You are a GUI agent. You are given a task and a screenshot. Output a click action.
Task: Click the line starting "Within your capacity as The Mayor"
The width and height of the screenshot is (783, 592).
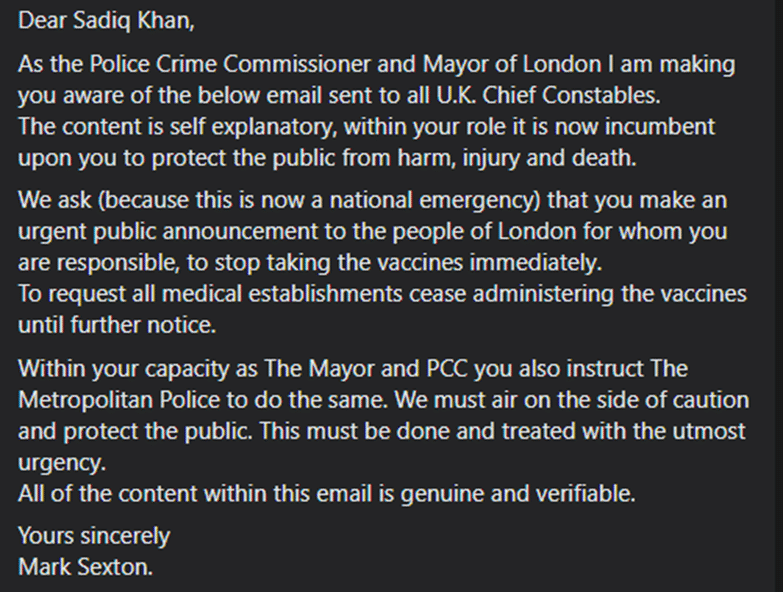[x=350, y=367]
